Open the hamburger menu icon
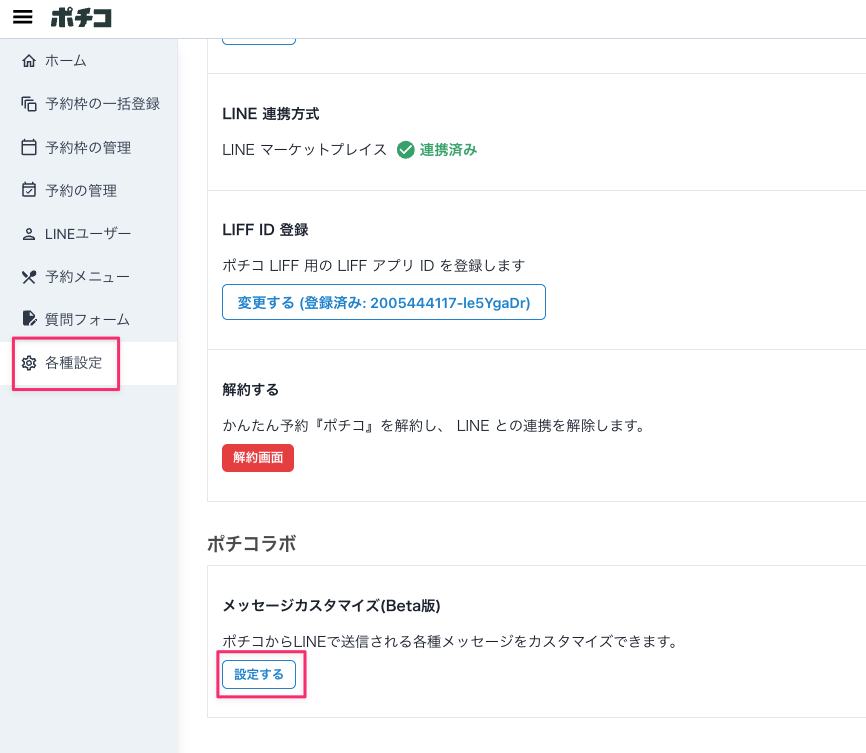Image resolution: width=866 pixels, height=753 pixels. (x=23, y=17)
